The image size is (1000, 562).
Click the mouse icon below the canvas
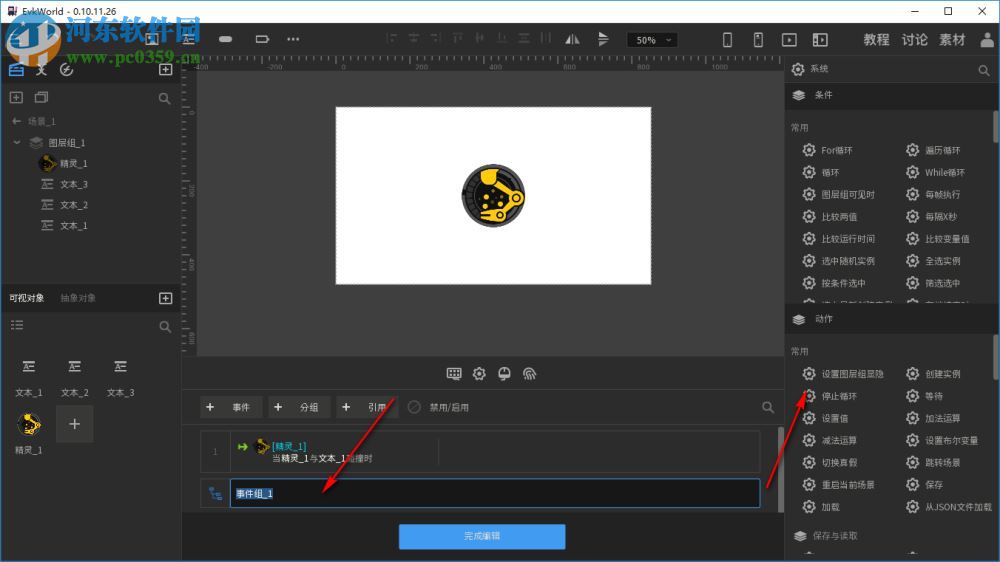pos(504,374)
